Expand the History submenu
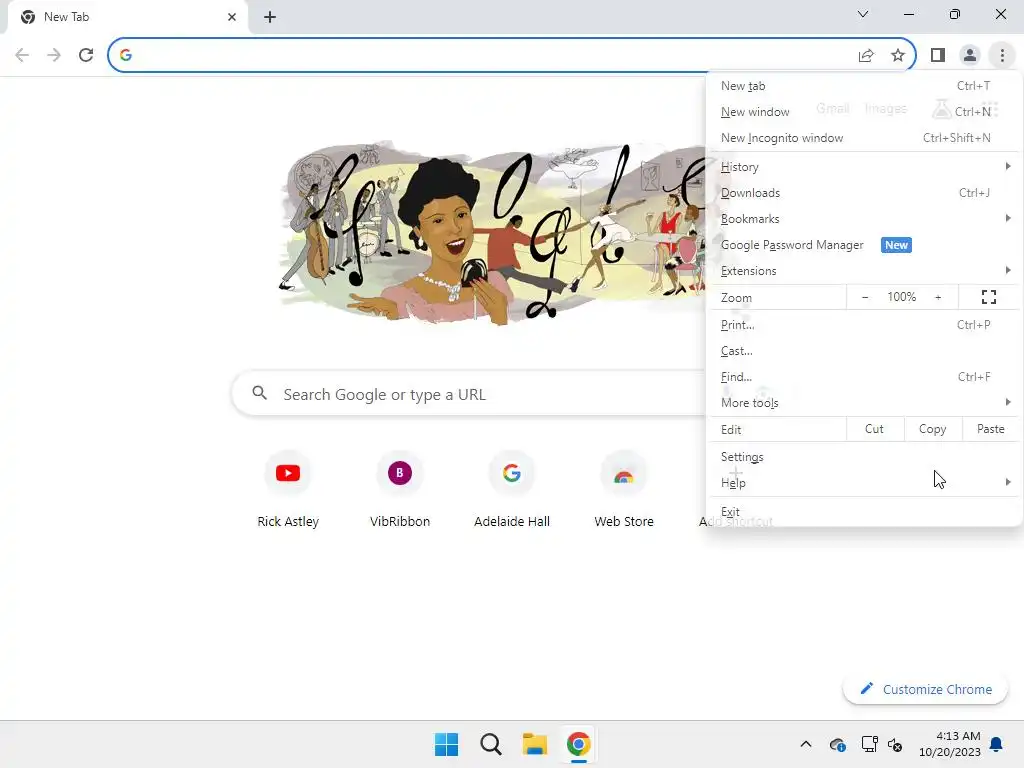The image size is (1024, 768). [x=863, y=167]
